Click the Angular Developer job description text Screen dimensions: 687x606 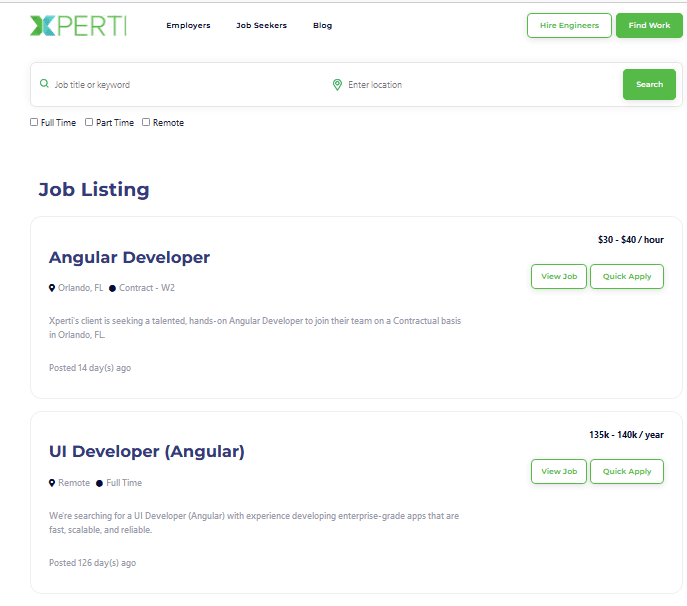(x=255, y=328)
